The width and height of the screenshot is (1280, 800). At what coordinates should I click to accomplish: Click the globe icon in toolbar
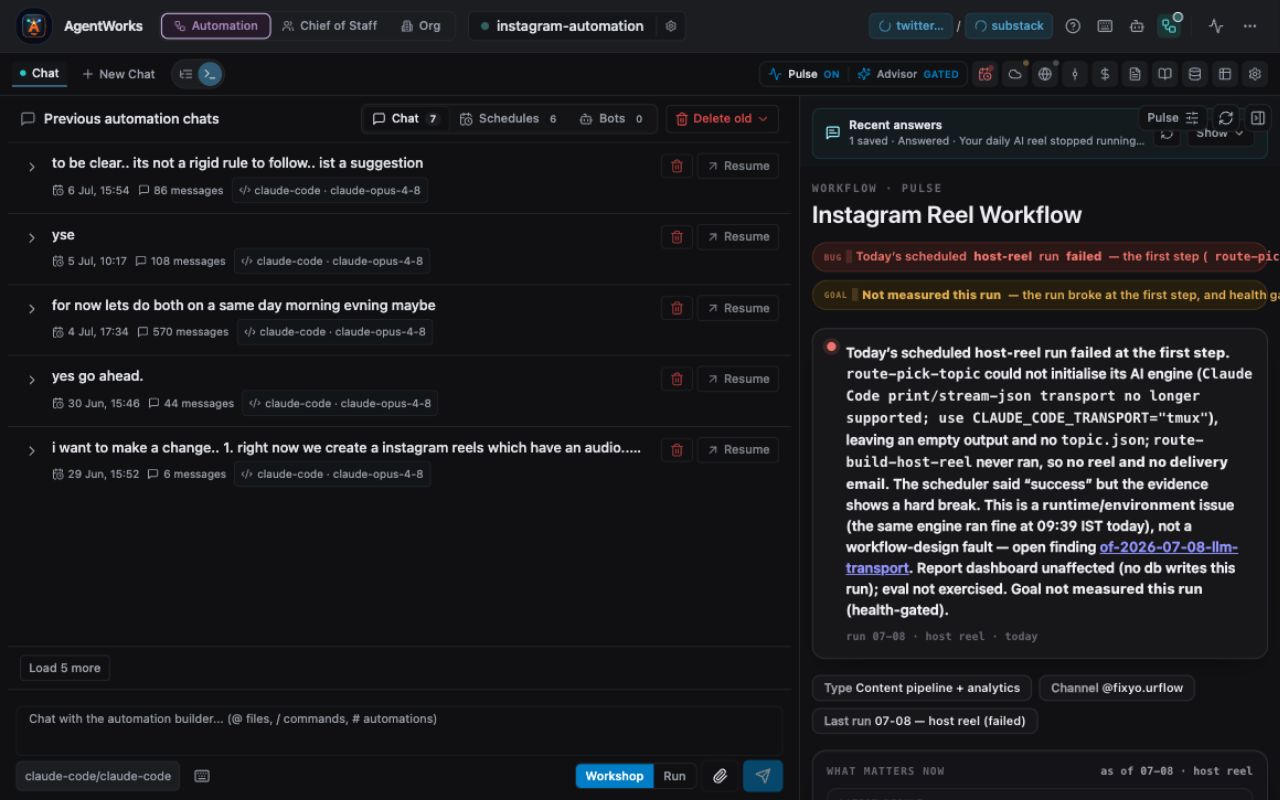click(1045, 74)
